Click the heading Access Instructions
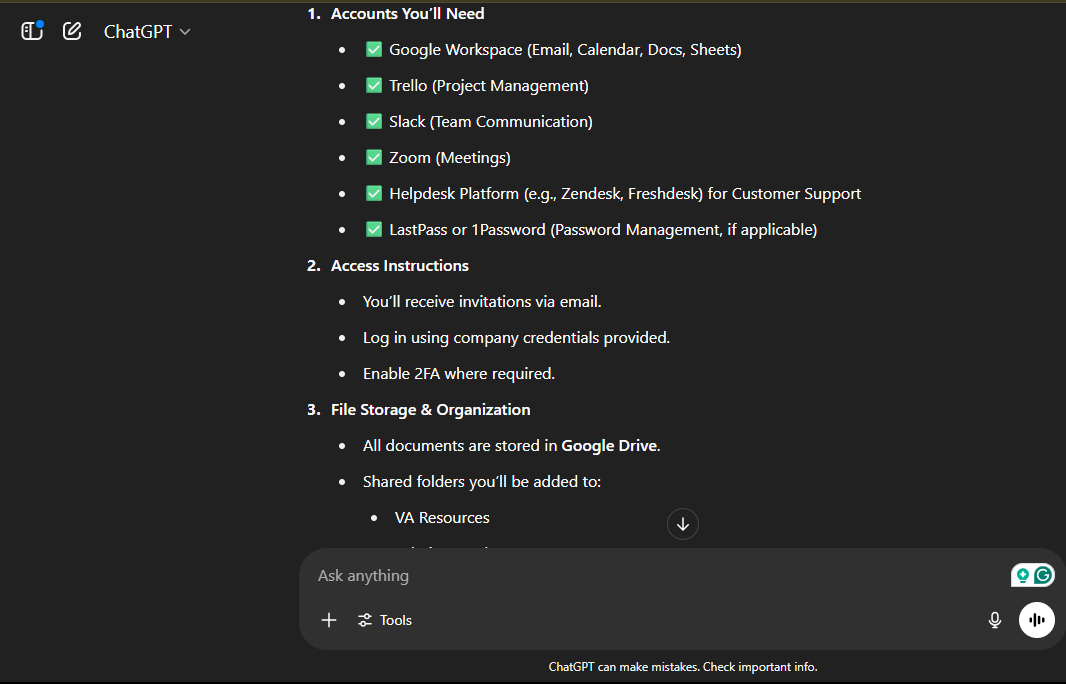 [400, 266]
